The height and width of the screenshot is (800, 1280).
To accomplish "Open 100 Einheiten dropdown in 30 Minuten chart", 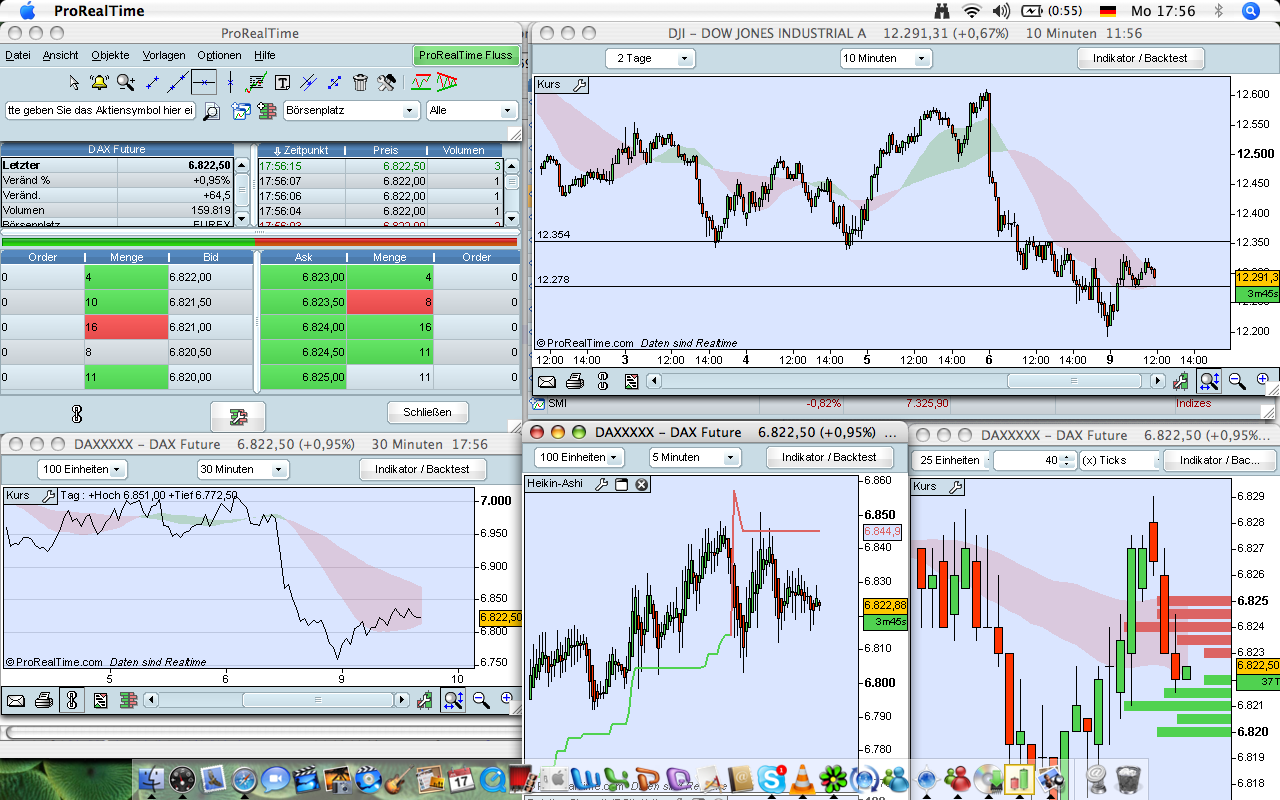I will pos(83,469).
